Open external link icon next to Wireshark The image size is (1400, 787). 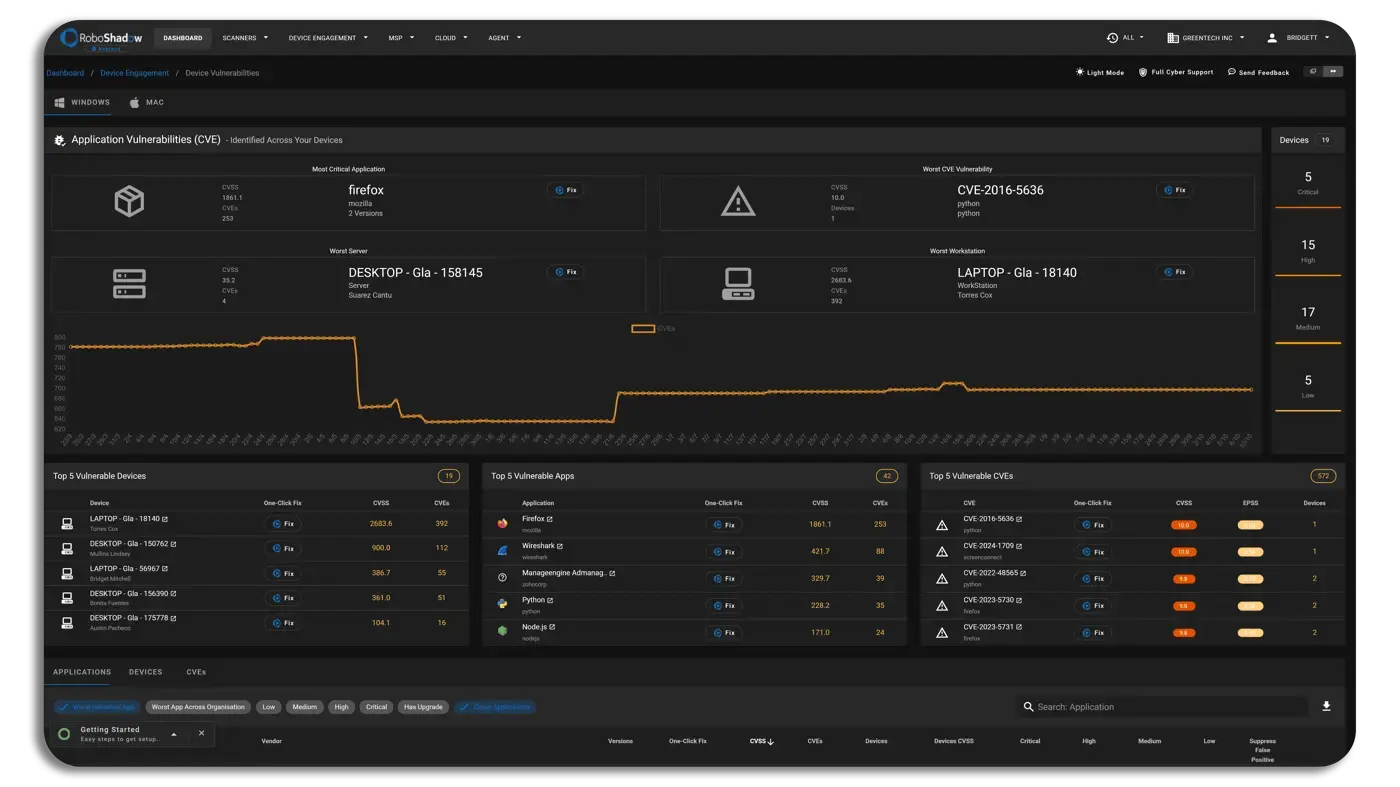(560, 546)
